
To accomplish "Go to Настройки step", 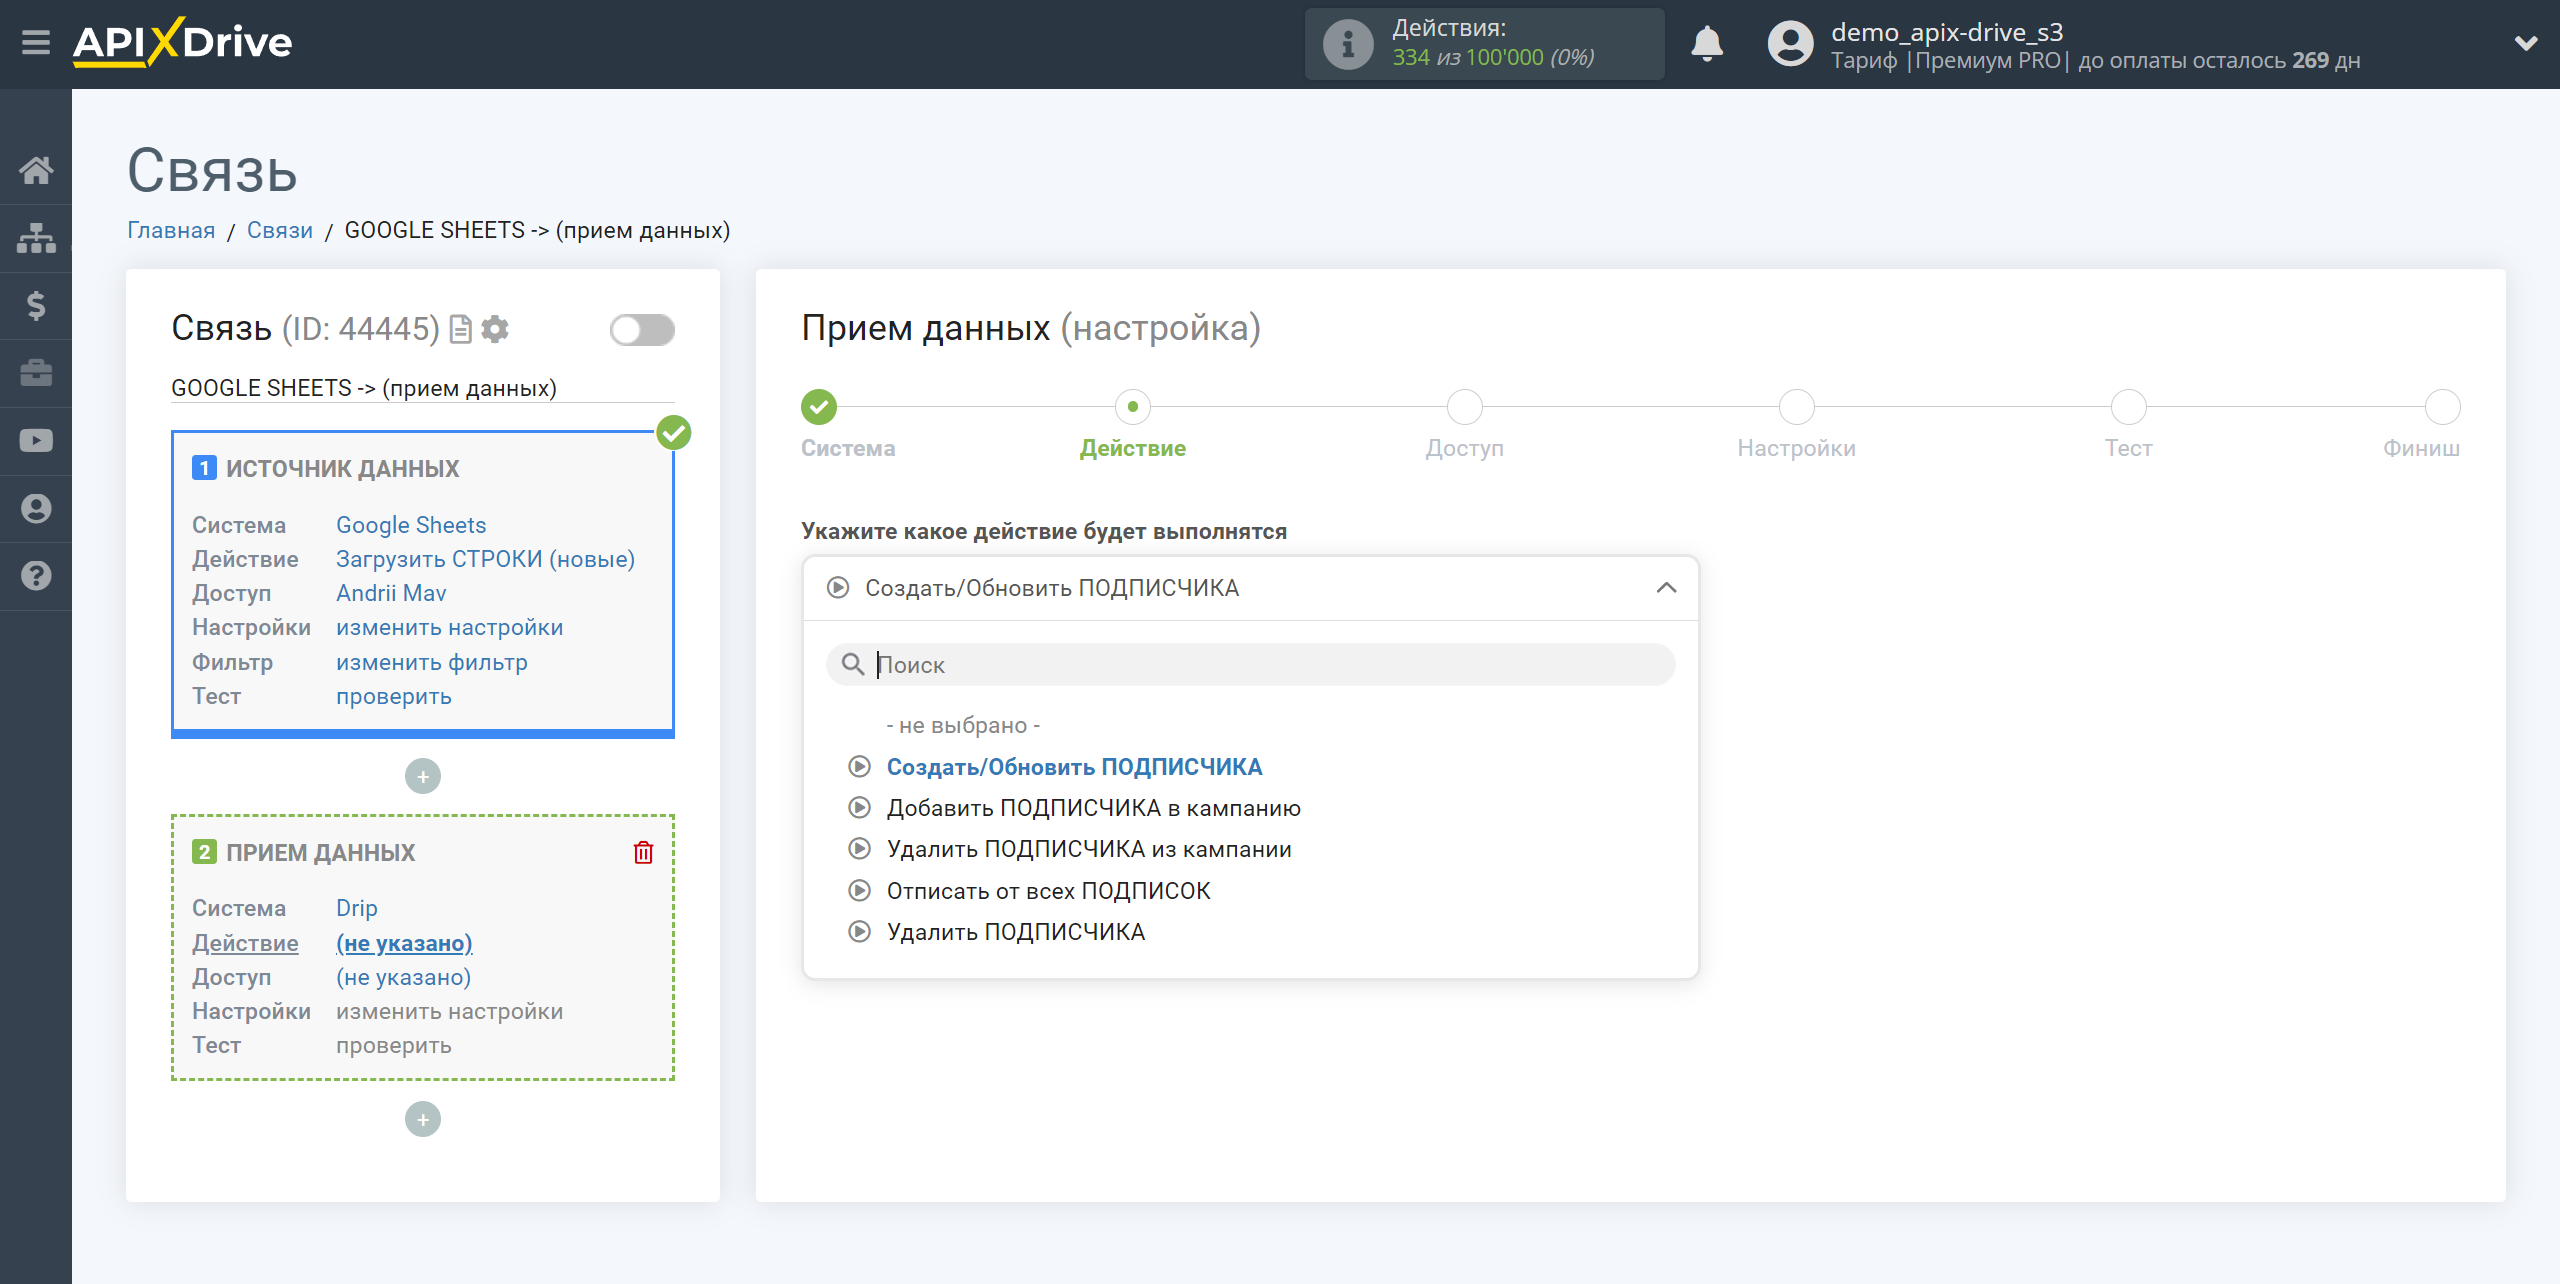I will [x=1797, y=407].
